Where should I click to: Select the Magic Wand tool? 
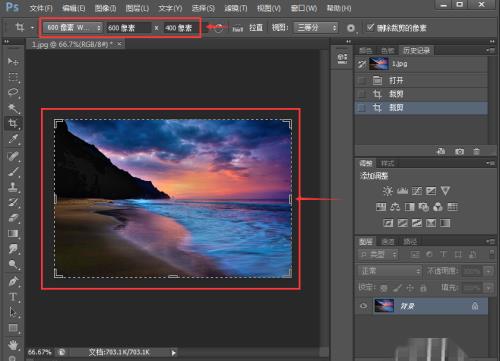[x=13, y=108]
